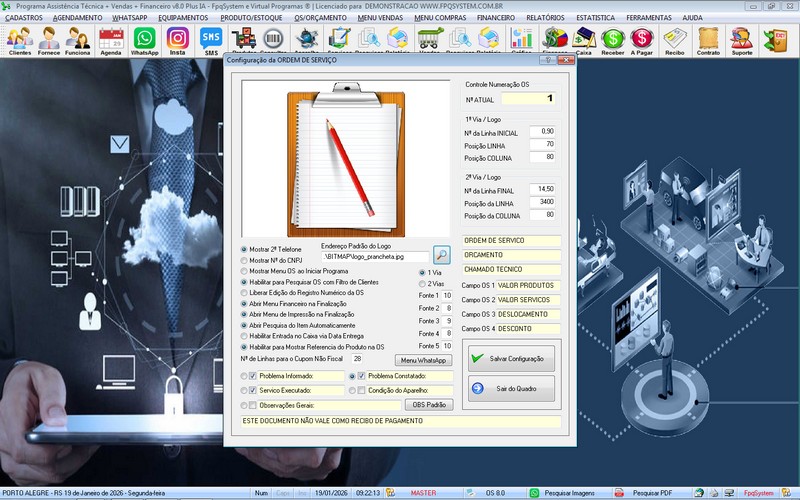
Task: Toggle Abrir Menu Financeiro na Finalização
Action: pos(244,304)
